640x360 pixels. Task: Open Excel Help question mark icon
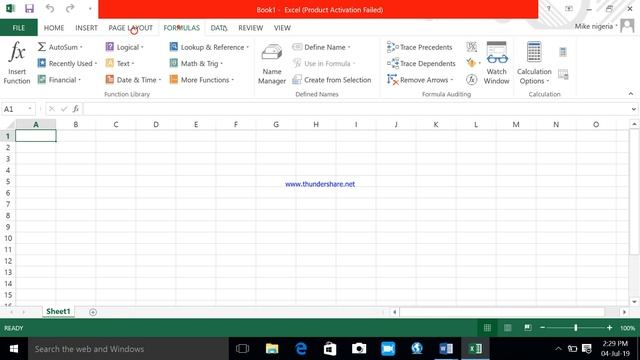click(549, 9)
